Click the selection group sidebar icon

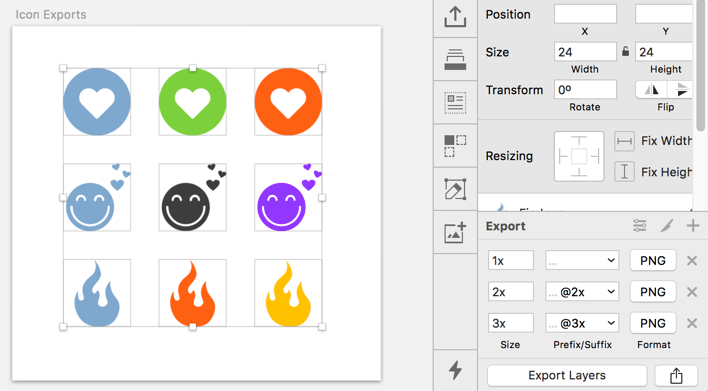[455, 146]
